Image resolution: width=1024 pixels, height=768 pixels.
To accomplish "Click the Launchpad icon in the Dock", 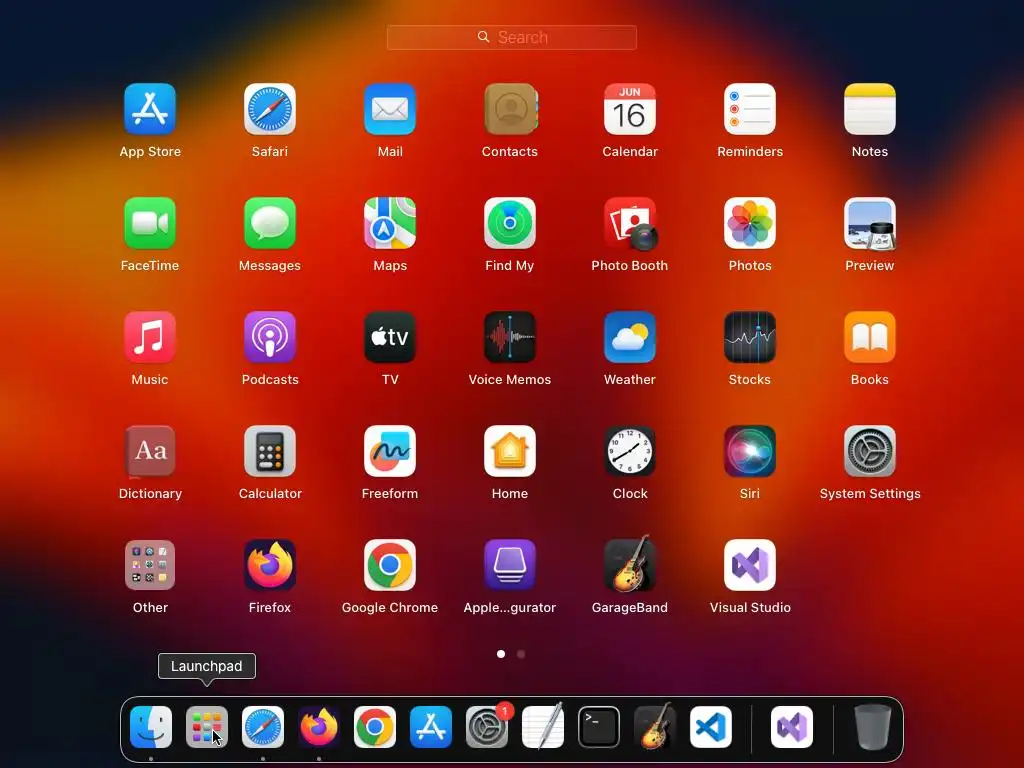I will click(207, 727).
